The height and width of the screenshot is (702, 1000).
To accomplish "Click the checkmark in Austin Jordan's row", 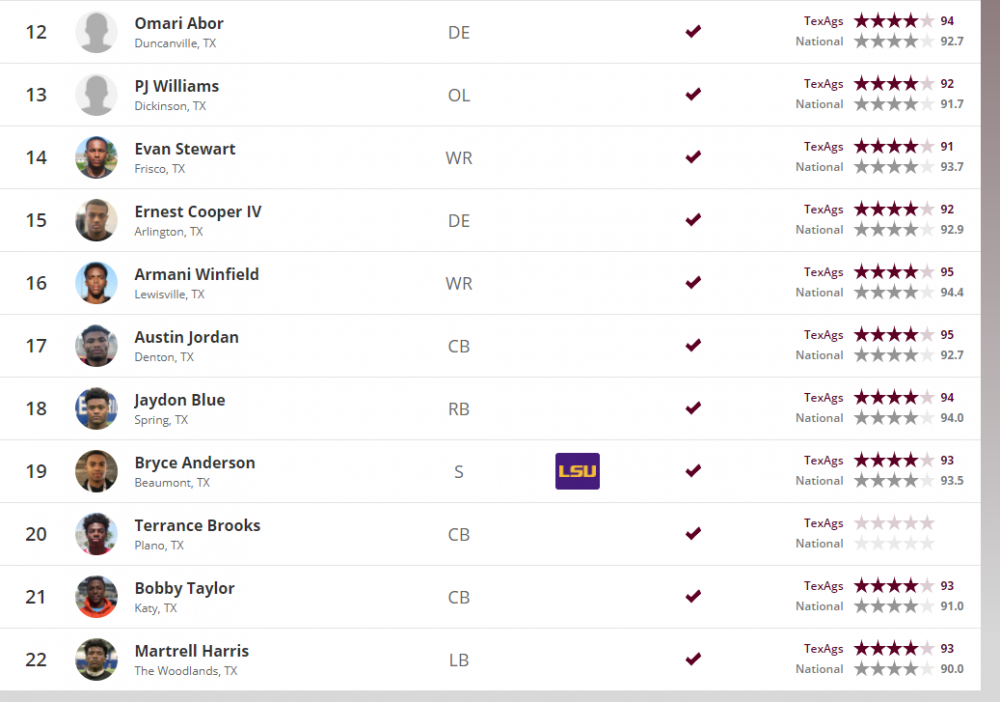I will [x=693, y=345].
